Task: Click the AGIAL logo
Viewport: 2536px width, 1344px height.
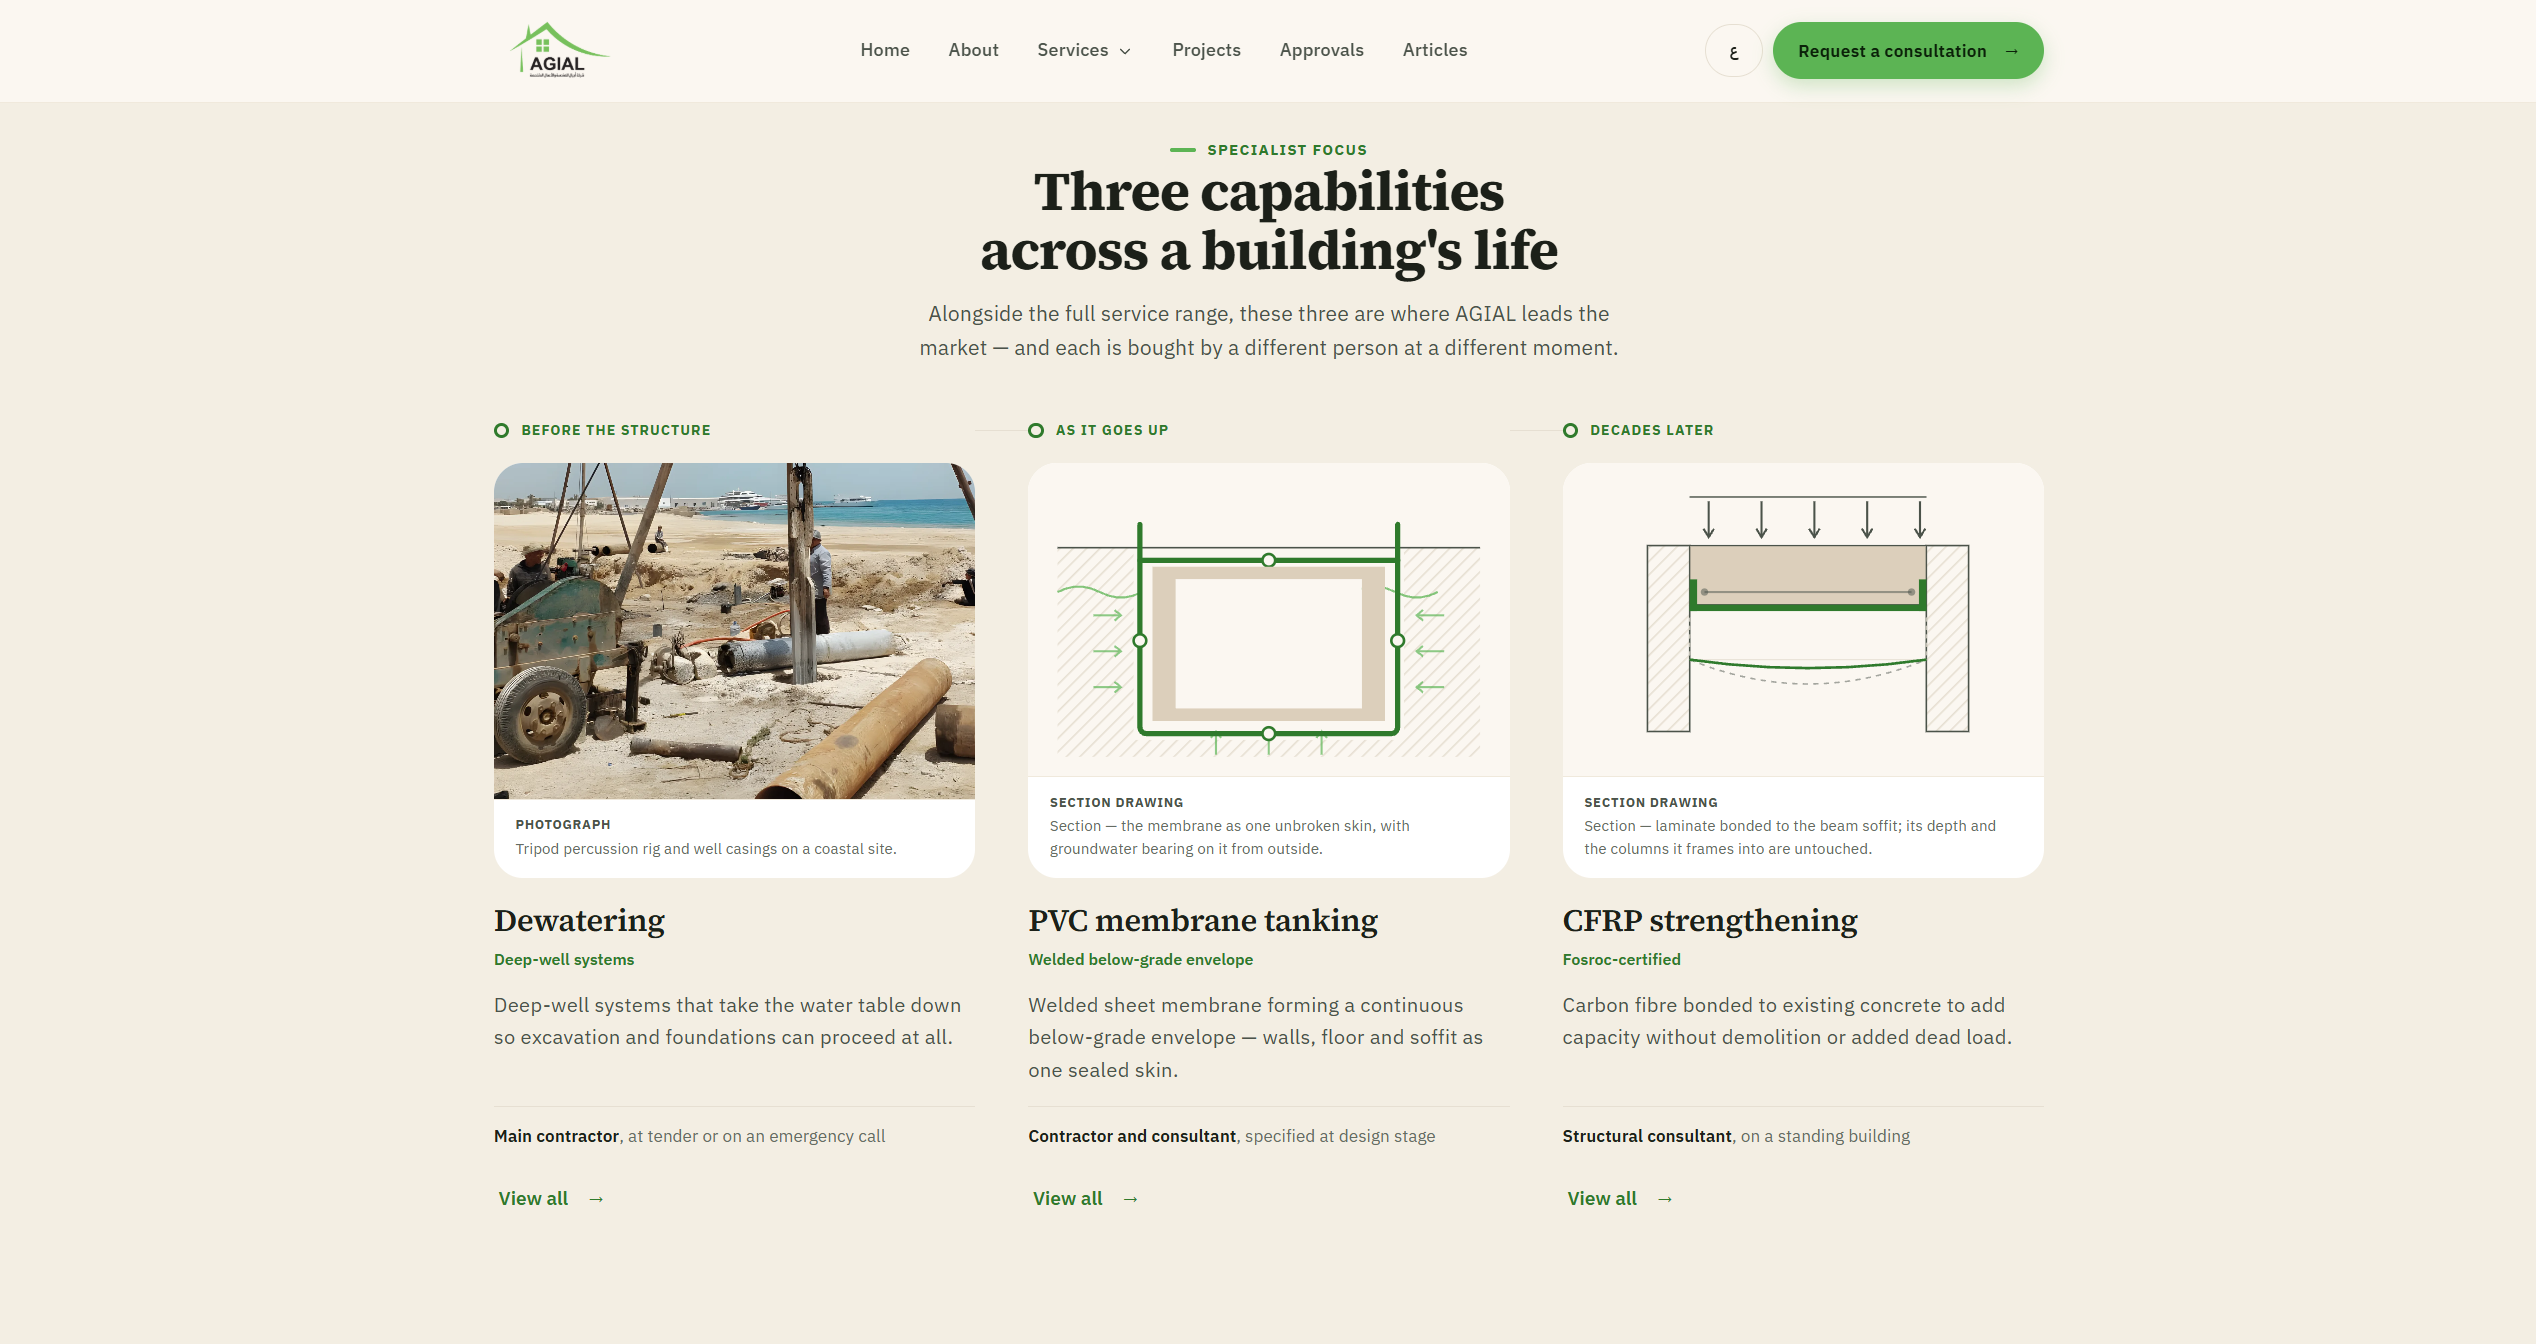Action: point(559,50)
